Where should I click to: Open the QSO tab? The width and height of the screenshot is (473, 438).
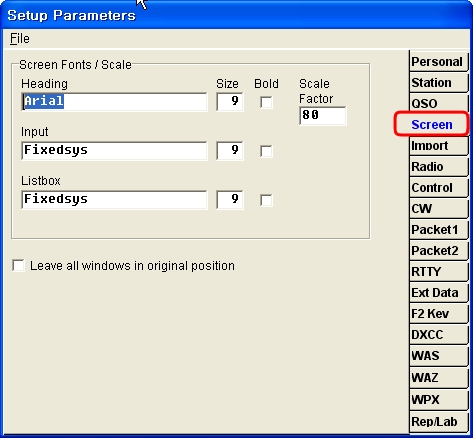click(x=439, y=103)
